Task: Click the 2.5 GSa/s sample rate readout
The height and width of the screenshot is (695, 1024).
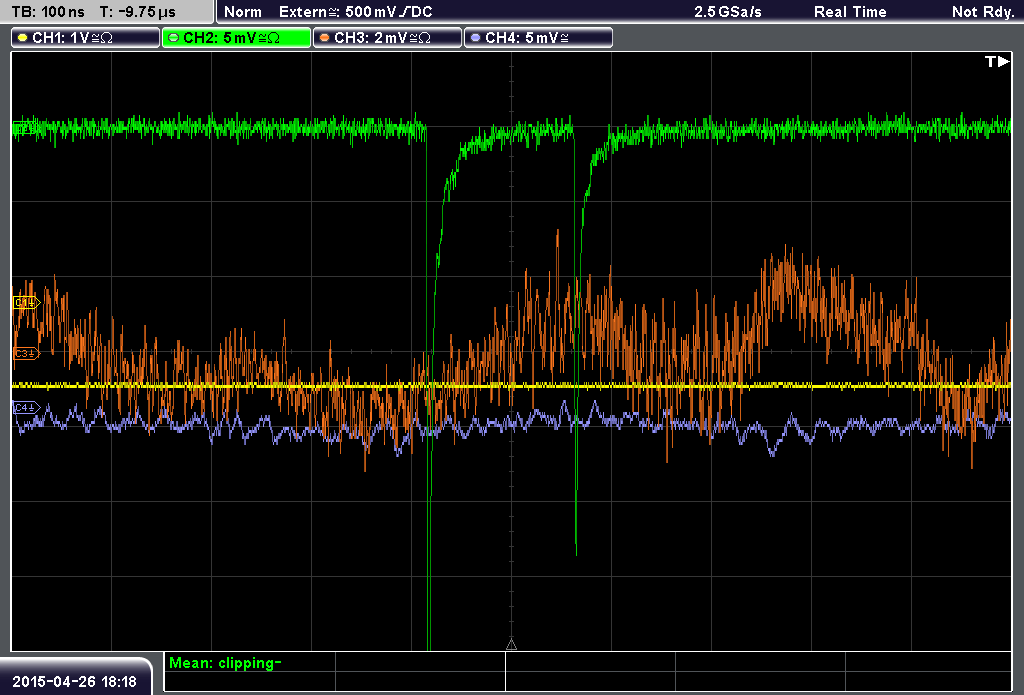Action: pyautogui.click(x=728, y=12)
